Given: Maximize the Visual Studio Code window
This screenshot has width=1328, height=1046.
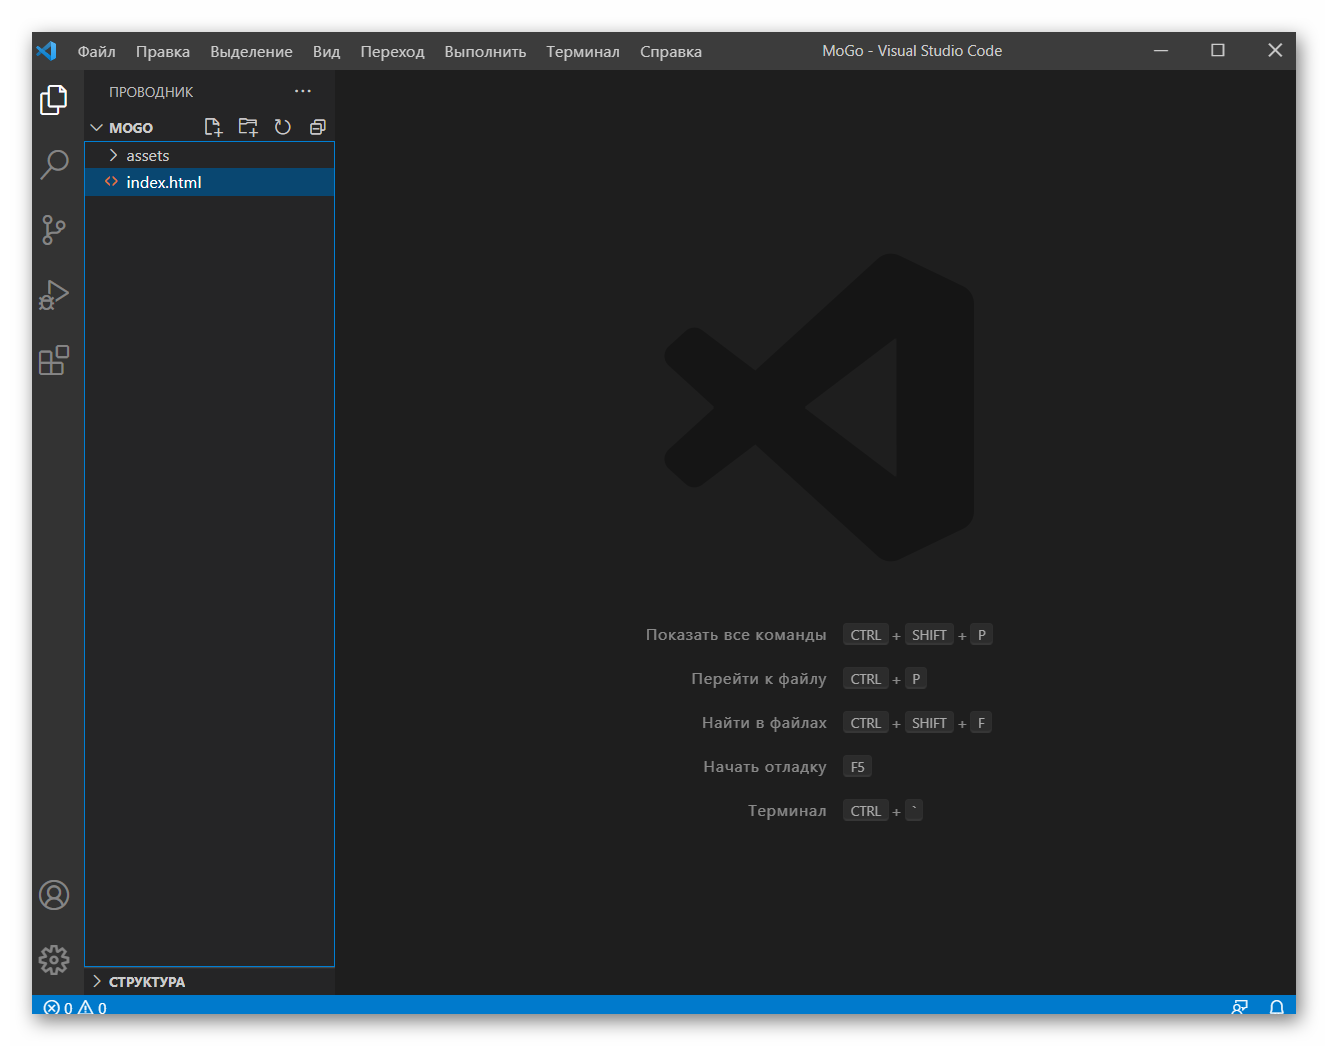Looking at the screenshot, I should [x=1218, y=51].
